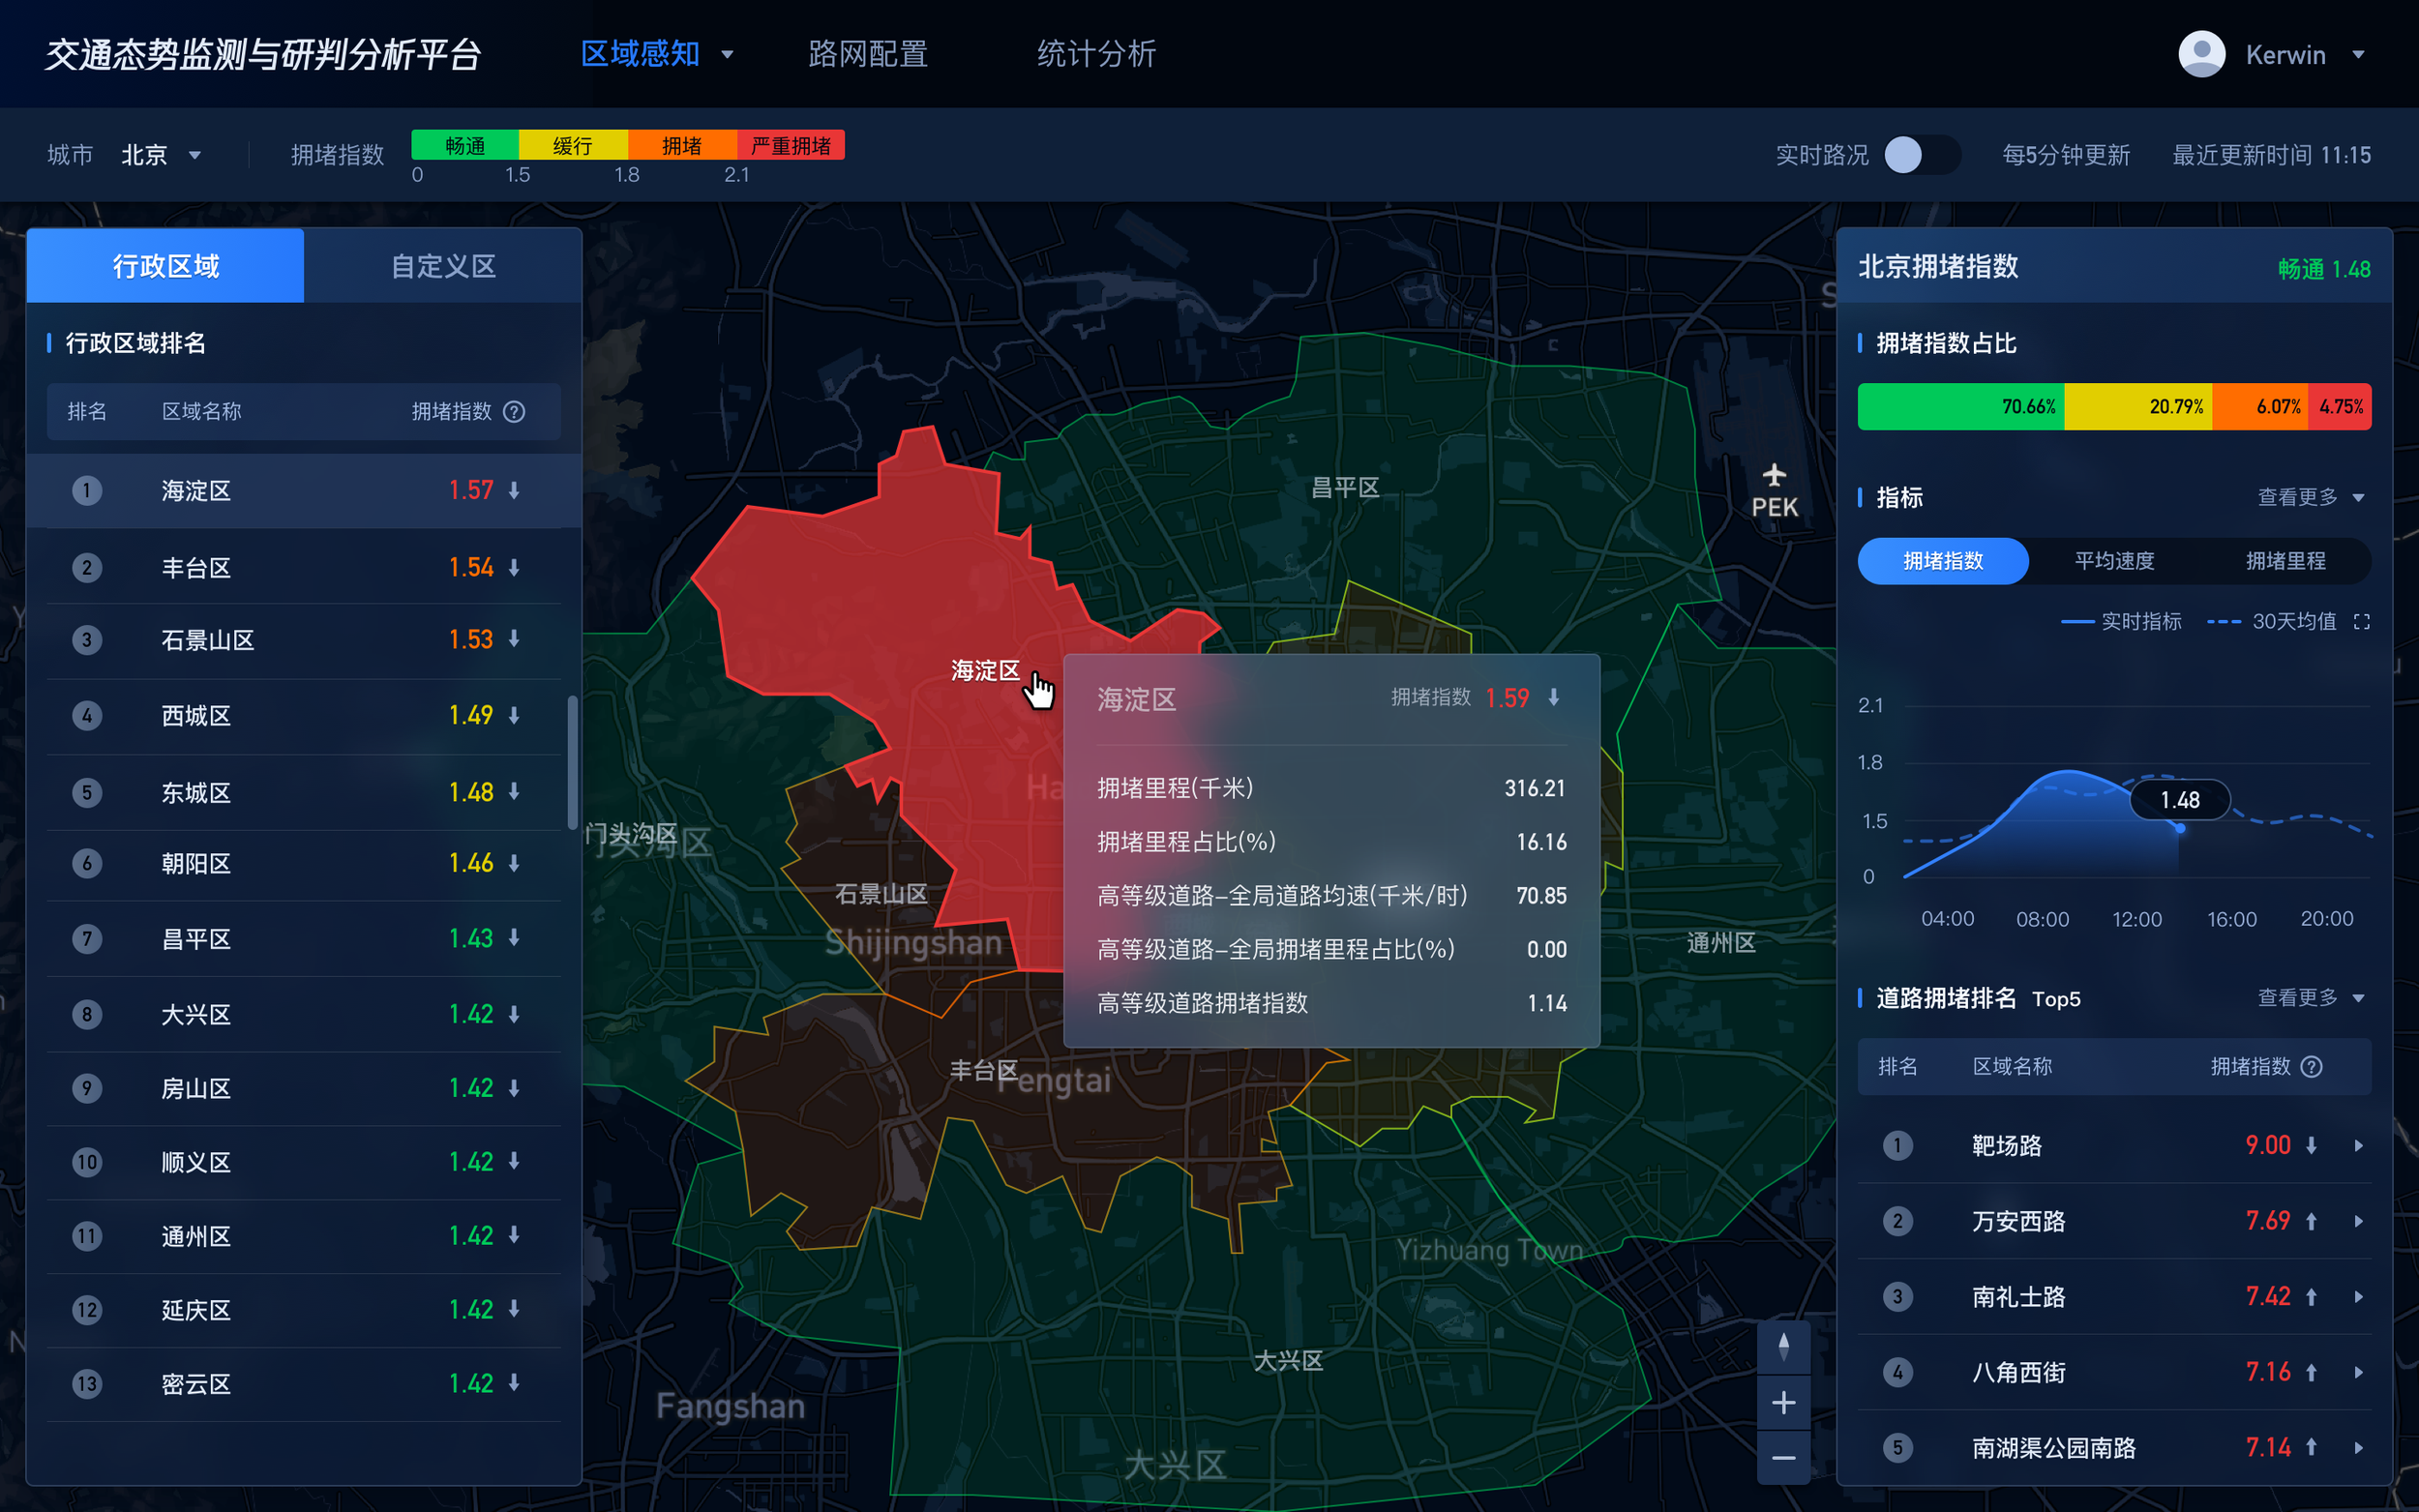
Task: Zoom in using the map plus icon
Action: click(x=1784, y=1402)
